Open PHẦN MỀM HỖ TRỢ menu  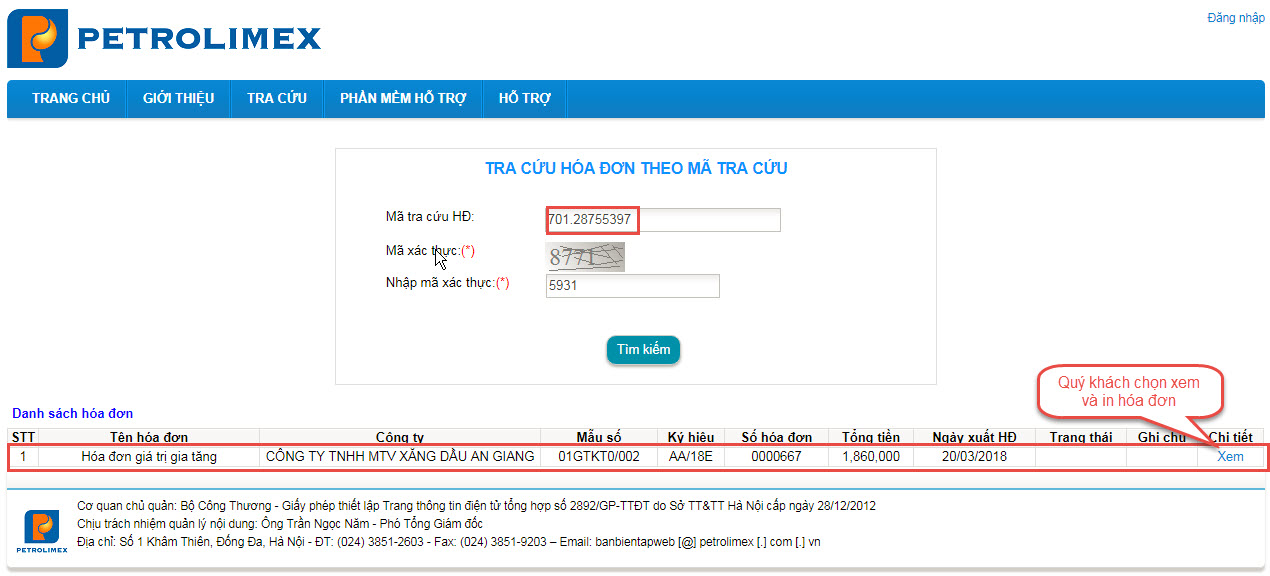(403, 98)
